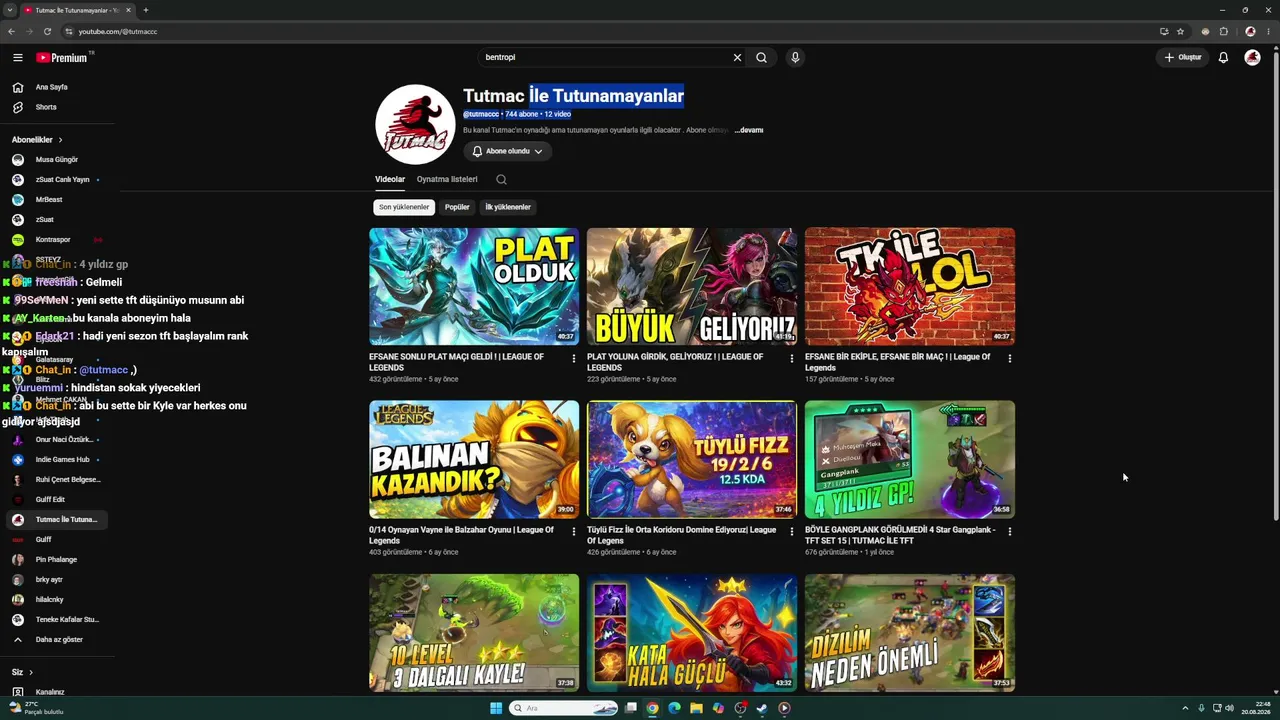Open a new browser tab
The height and width of the screenshot is (720, 1280).
pyautogui.click(x=146, y=10)
